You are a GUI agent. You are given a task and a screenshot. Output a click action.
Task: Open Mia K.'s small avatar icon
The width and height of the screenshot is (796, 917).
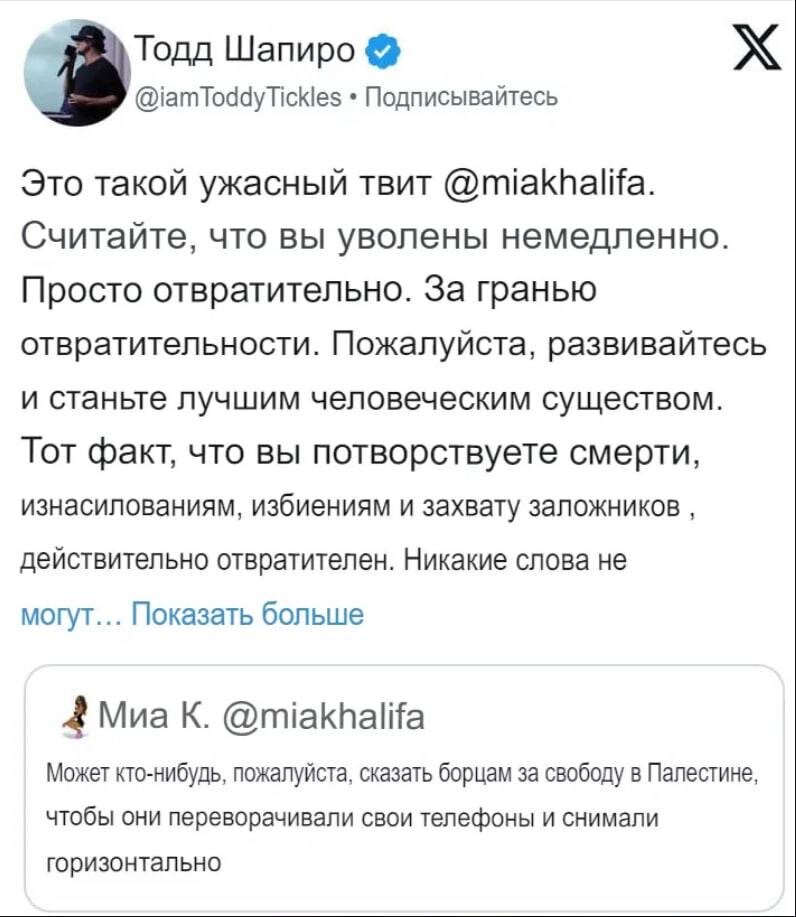[x=70, y=719]
